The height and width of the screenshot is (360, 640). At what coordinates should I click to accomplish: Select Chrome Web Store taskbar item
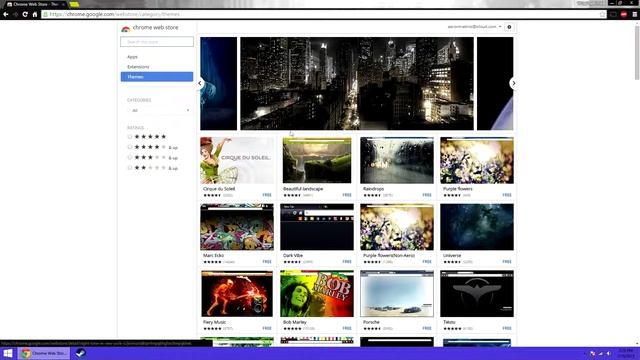[44, 353]
